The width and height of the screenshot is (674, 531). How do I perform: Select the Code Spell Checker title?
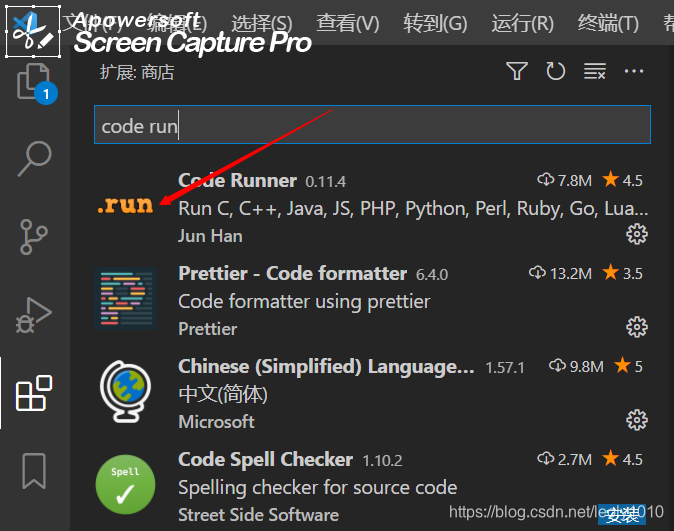click(265, 460)
